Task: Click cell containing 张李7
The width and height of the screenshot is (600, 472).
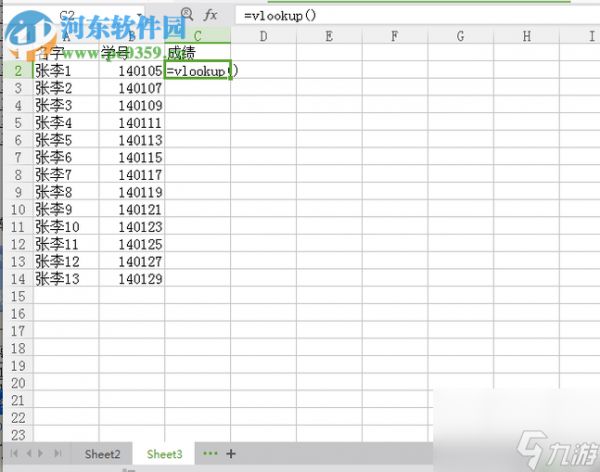Action: (x=66, y=175)
